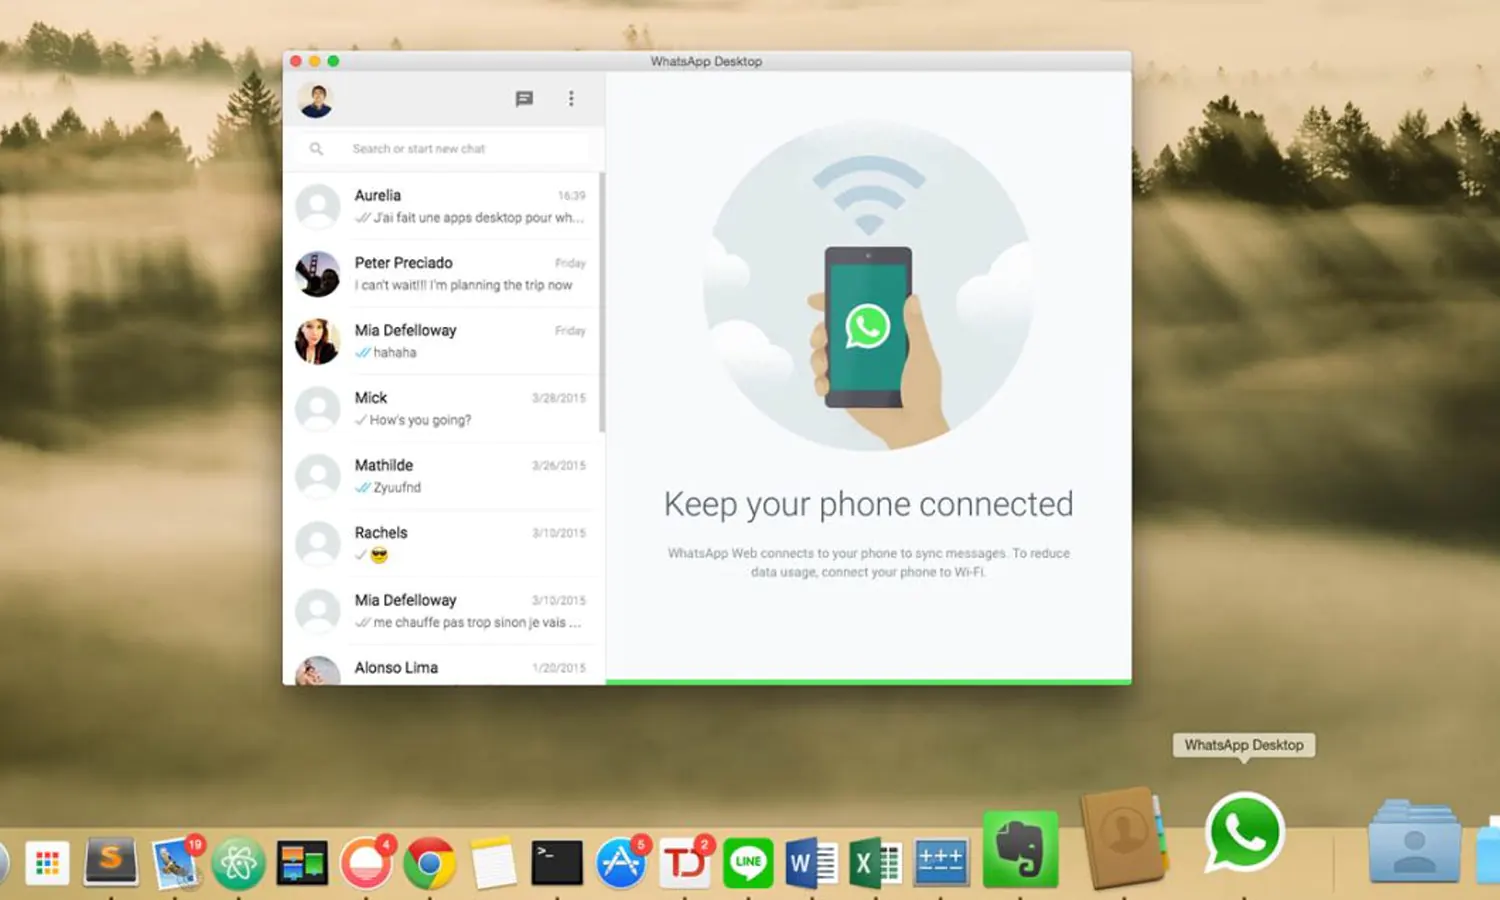Open Microsoft Word from the Dock
The image size is (1500, 900).
click(x=811, y=862)
